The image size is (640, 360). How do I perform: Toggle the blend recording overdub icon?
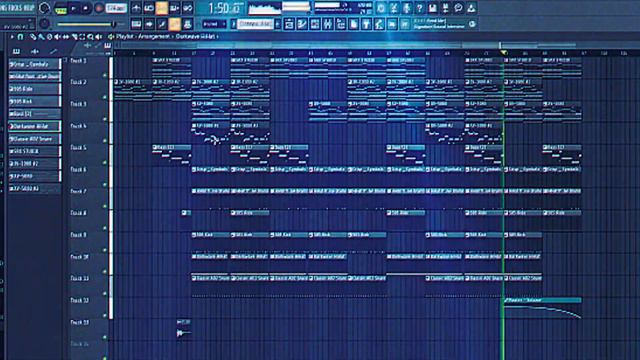[175, 8]
